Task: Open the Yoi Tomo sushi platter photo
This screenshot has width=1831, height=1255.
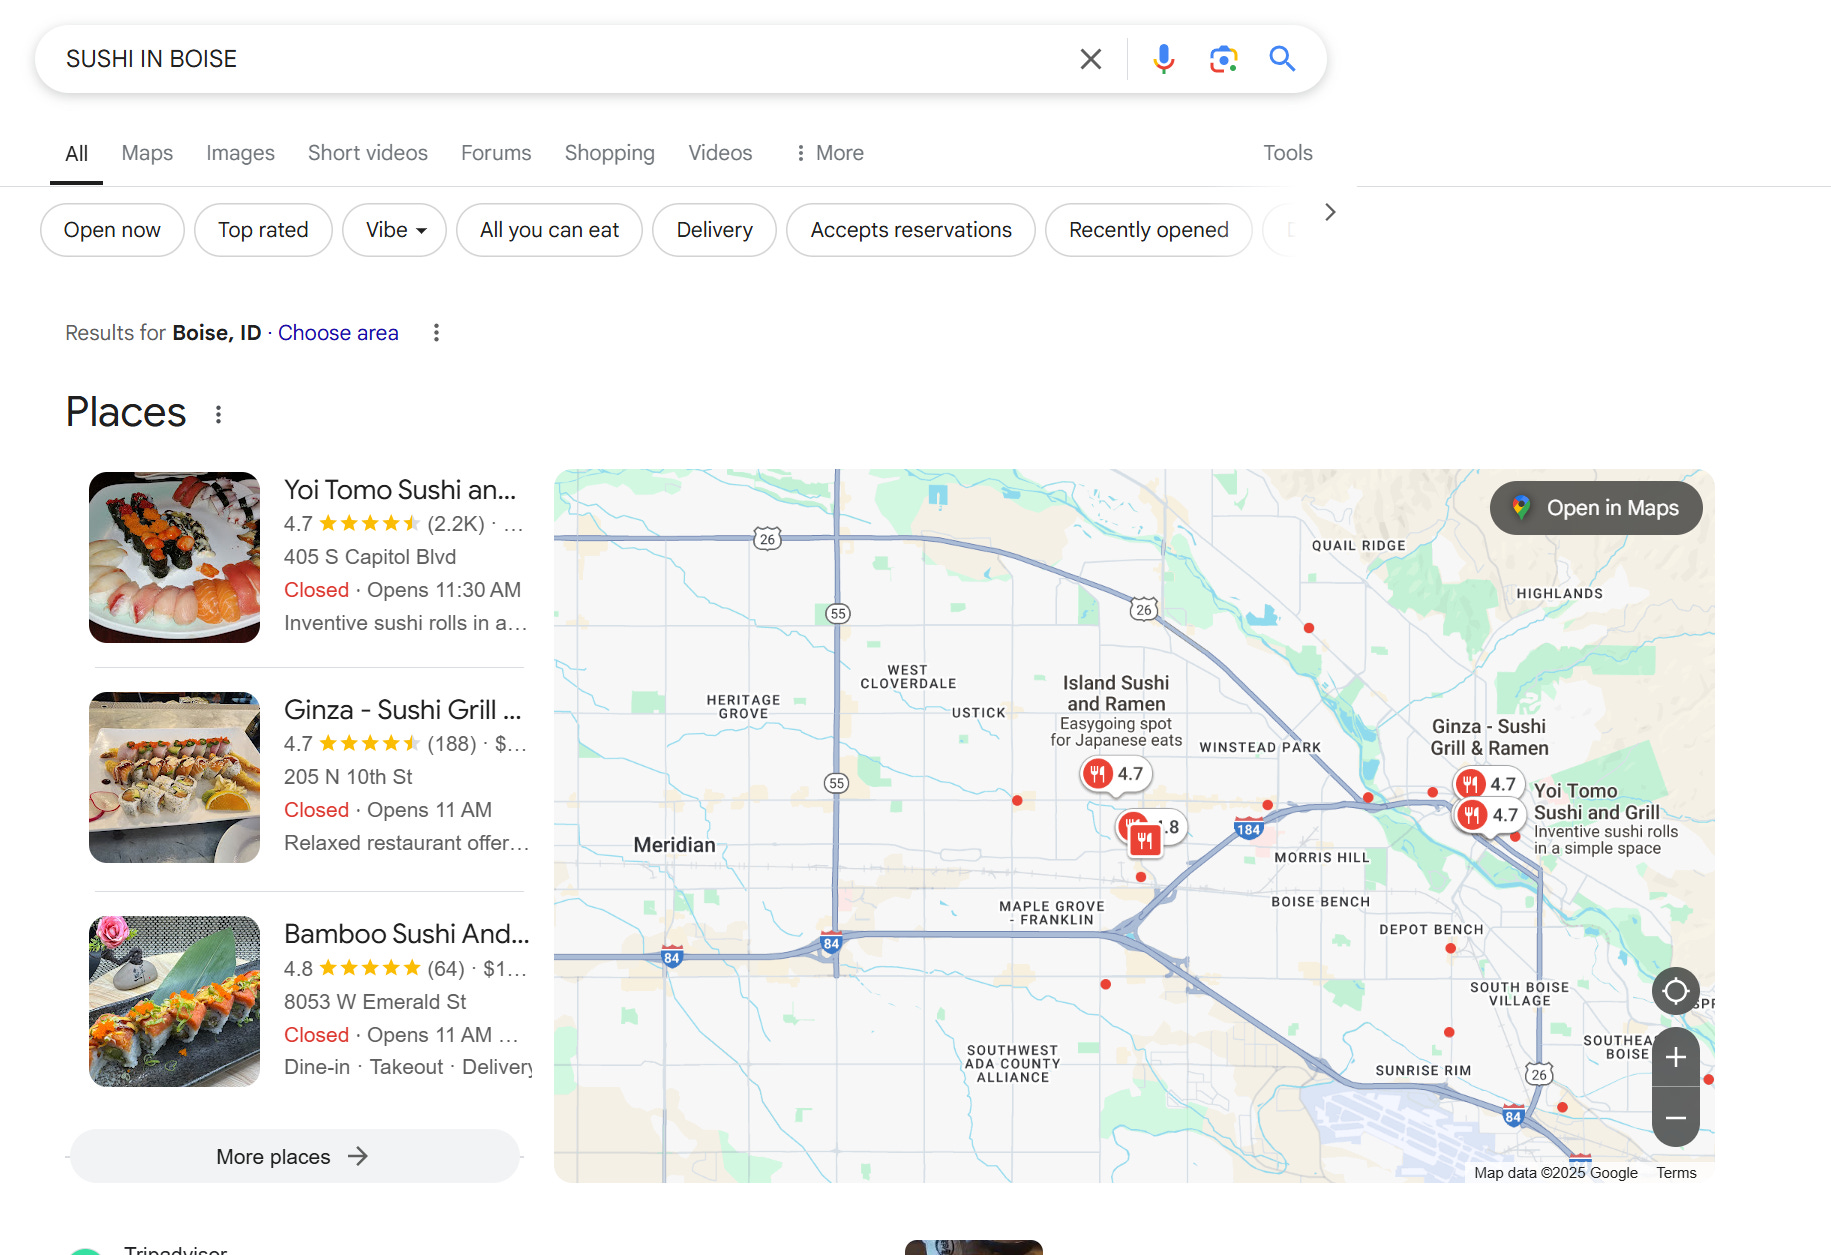Action: tap(174, 557)
